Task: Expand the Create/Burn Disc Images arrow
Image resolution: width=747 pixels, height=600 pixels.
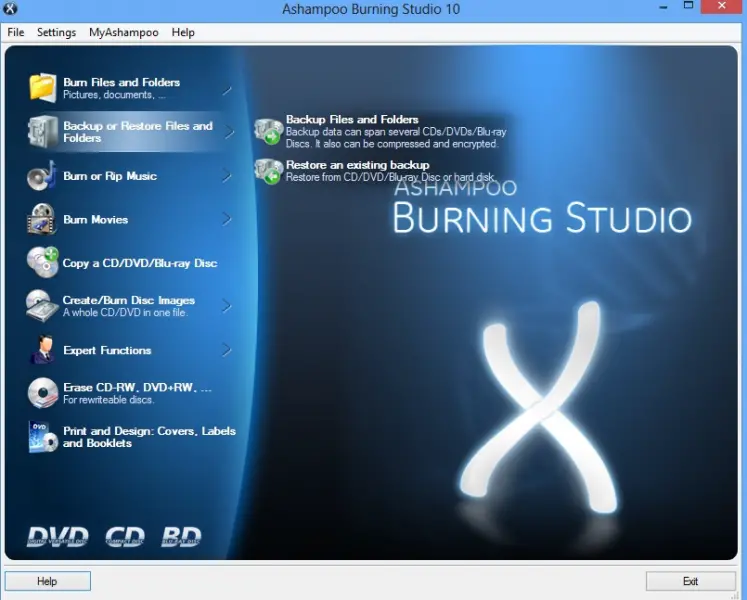Action: [x=227, y=306]
